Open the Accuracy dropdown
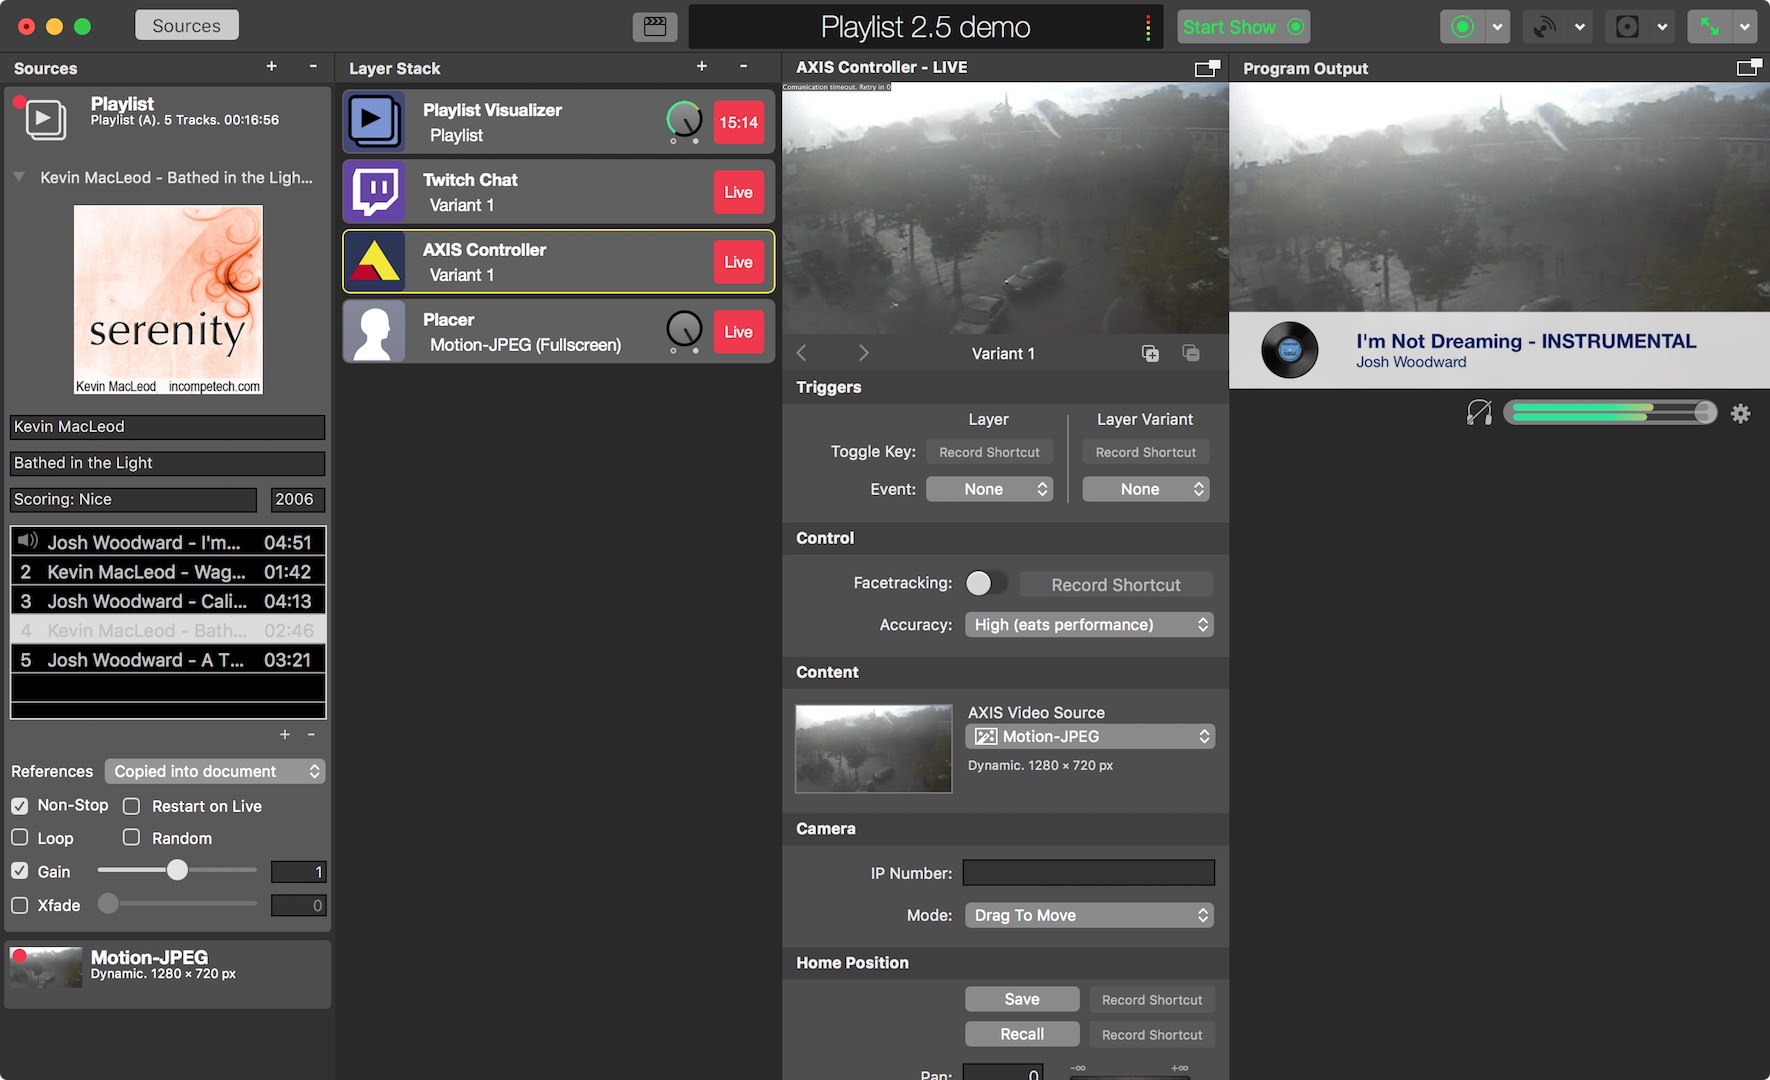The width and height of the screenshot is (1770, 1080). (1089, 625)
